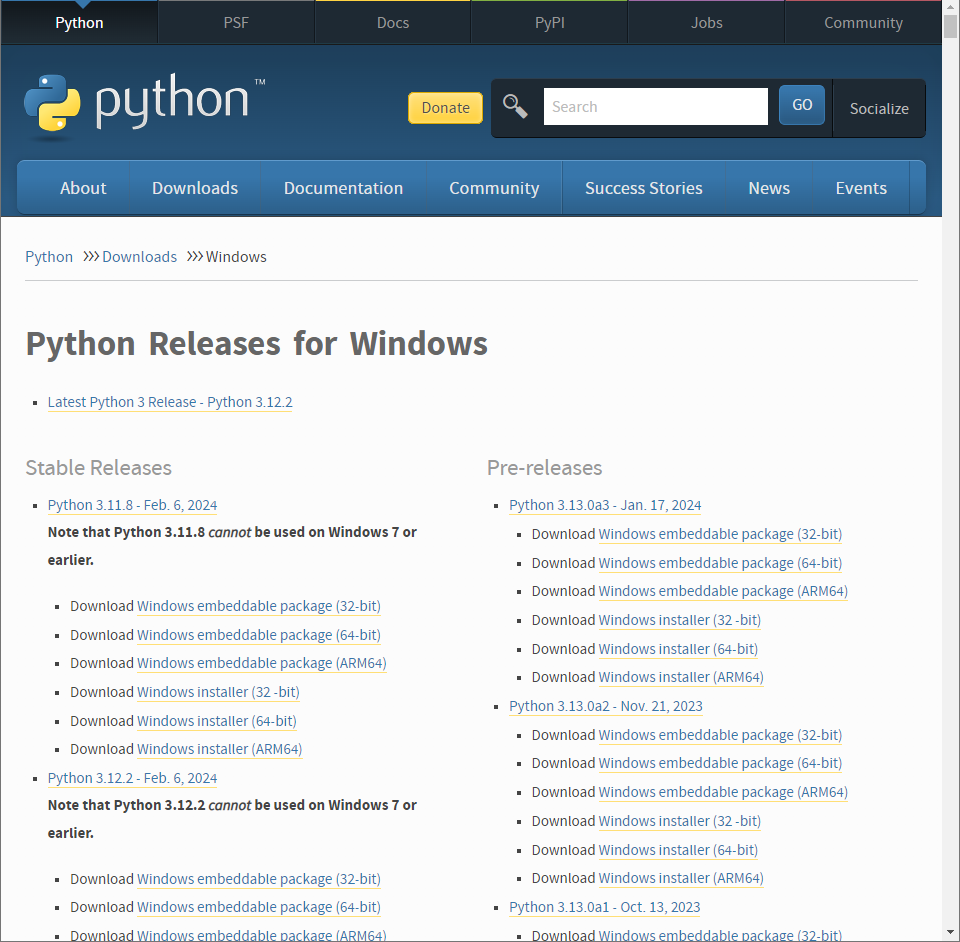Click the vertical scrollbar thumb
This screenshot has height=942, width=960.
(x=950, y=26)
